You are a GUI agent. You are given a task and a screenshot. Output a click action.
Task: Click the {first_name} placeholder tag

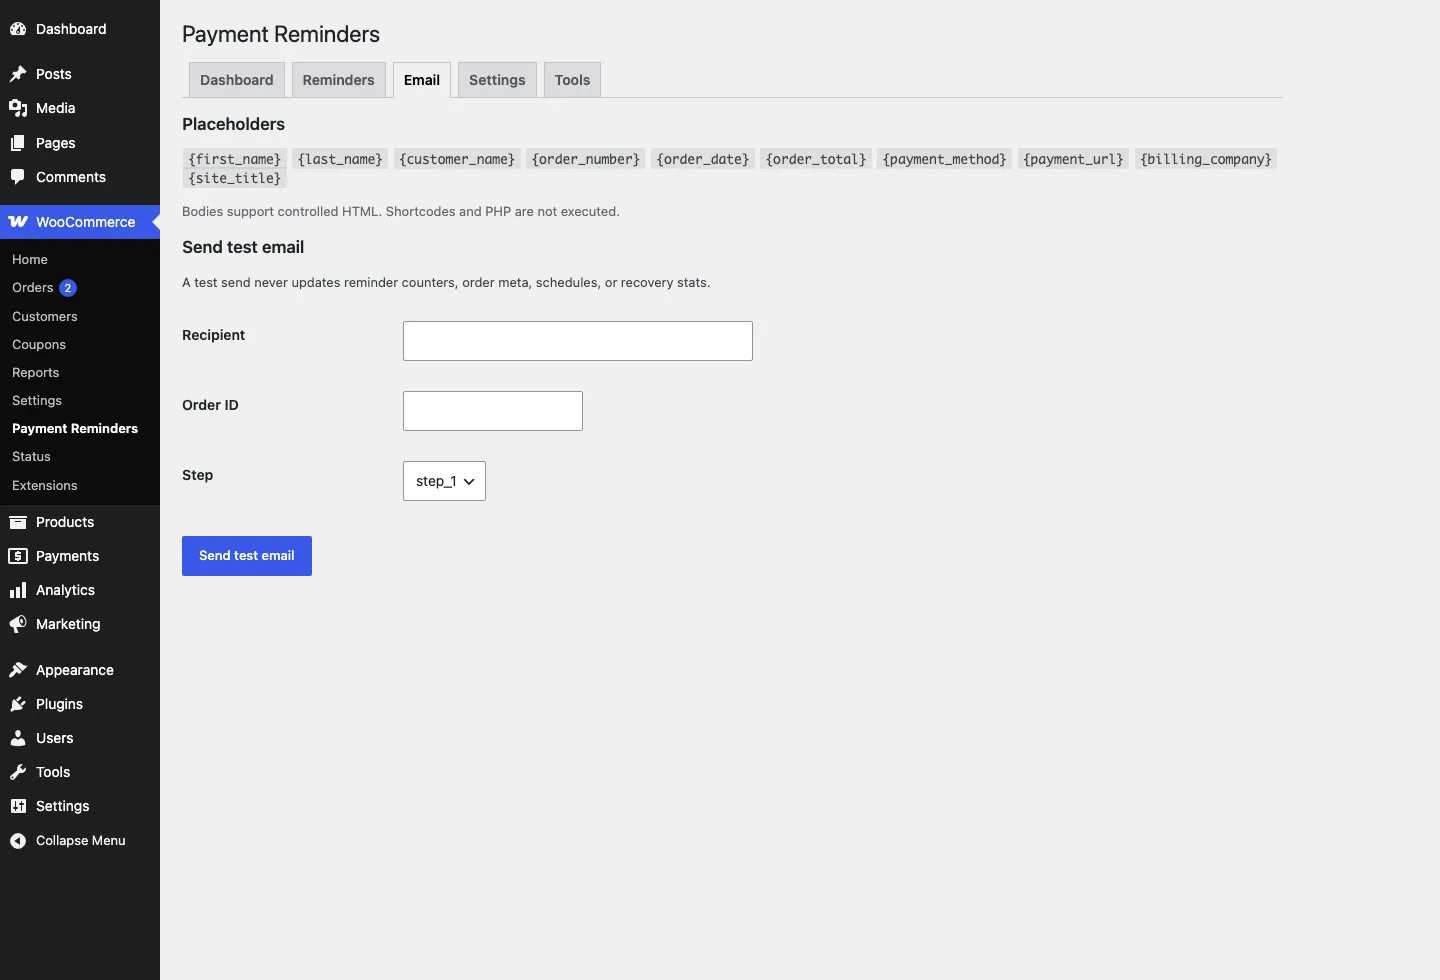pos(235,159)
